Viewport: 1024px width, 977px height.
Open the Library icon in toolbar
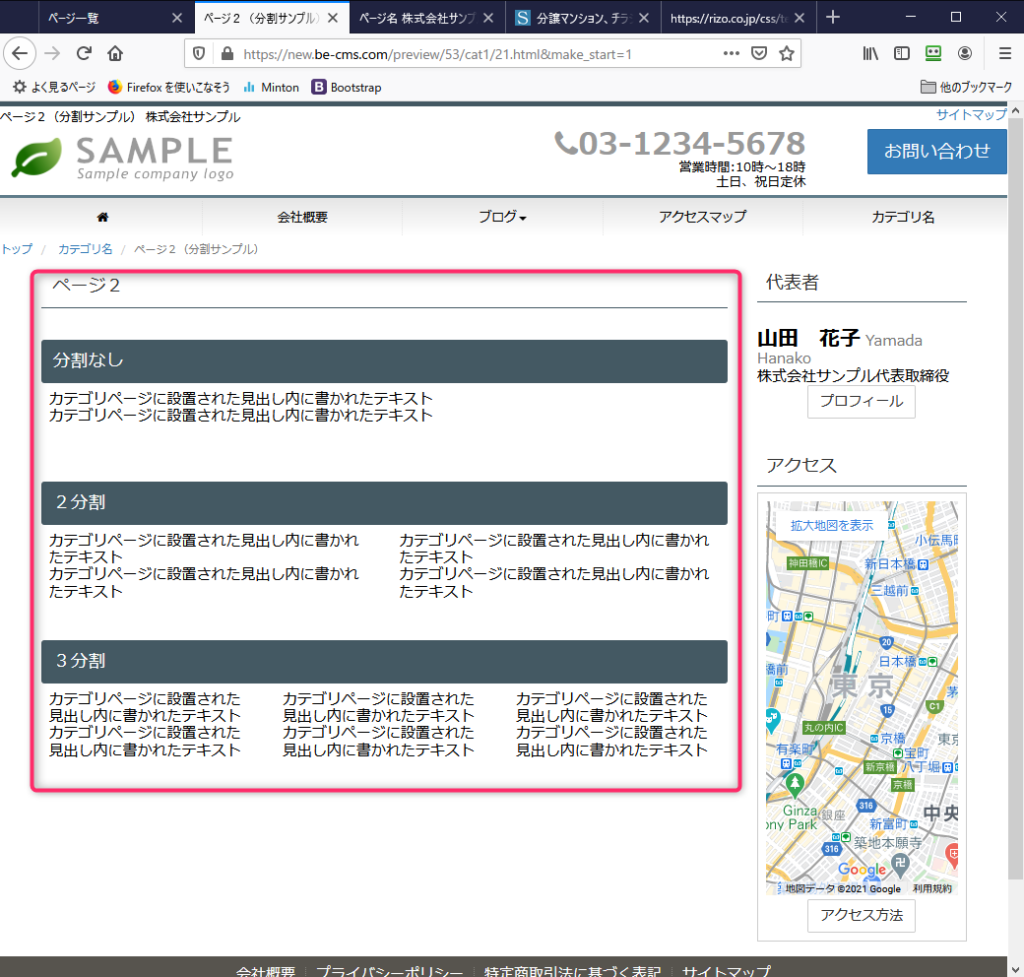pos(870,54)
